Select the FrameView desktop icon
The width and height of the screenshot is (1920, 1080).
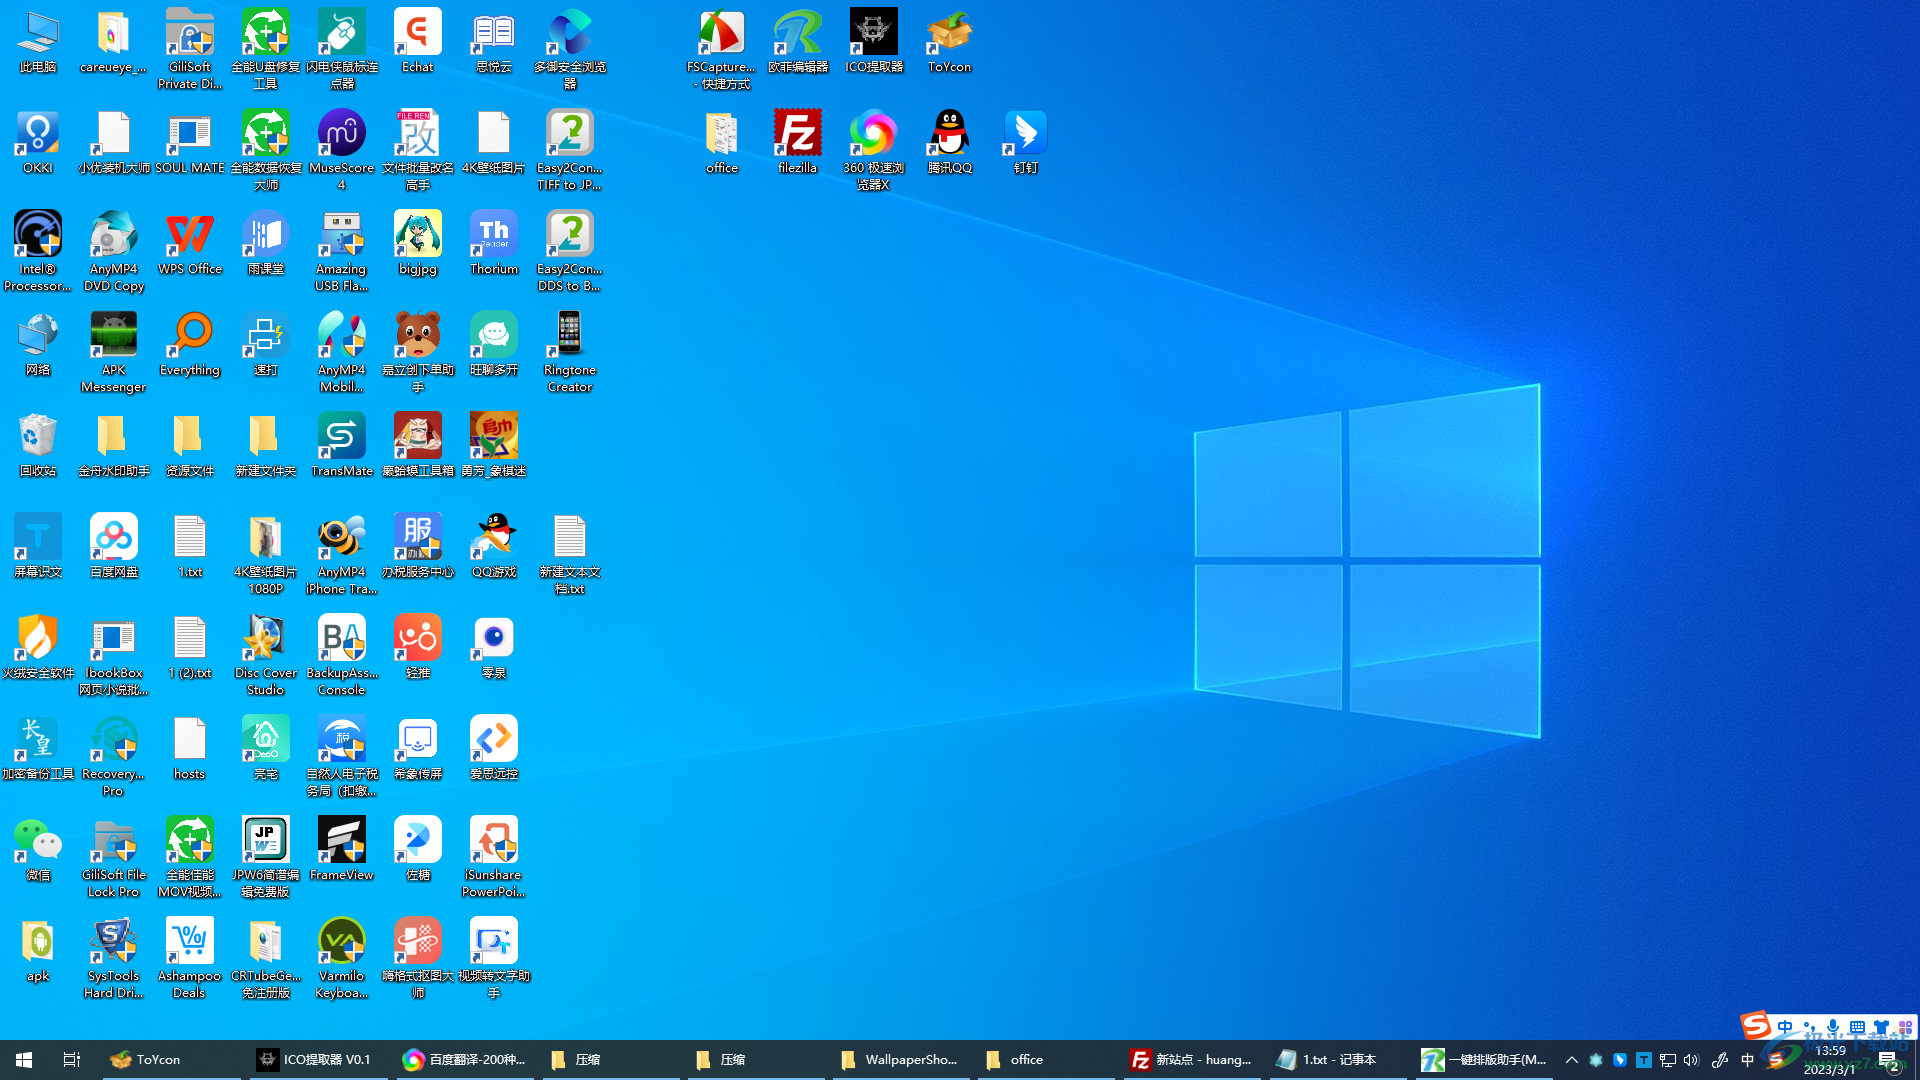(x=341, y=848)
